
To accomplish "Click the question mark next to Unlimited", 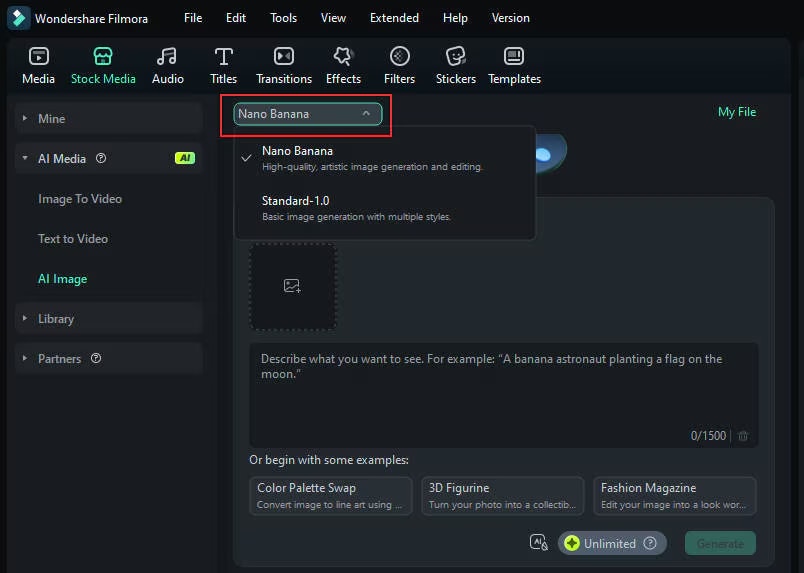I will coord(650,543).
